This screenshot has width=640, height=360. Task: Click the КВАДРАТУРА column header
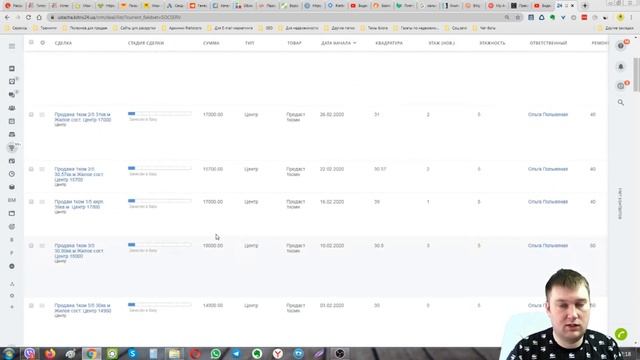pyautogui.click(x=389, y=43)
